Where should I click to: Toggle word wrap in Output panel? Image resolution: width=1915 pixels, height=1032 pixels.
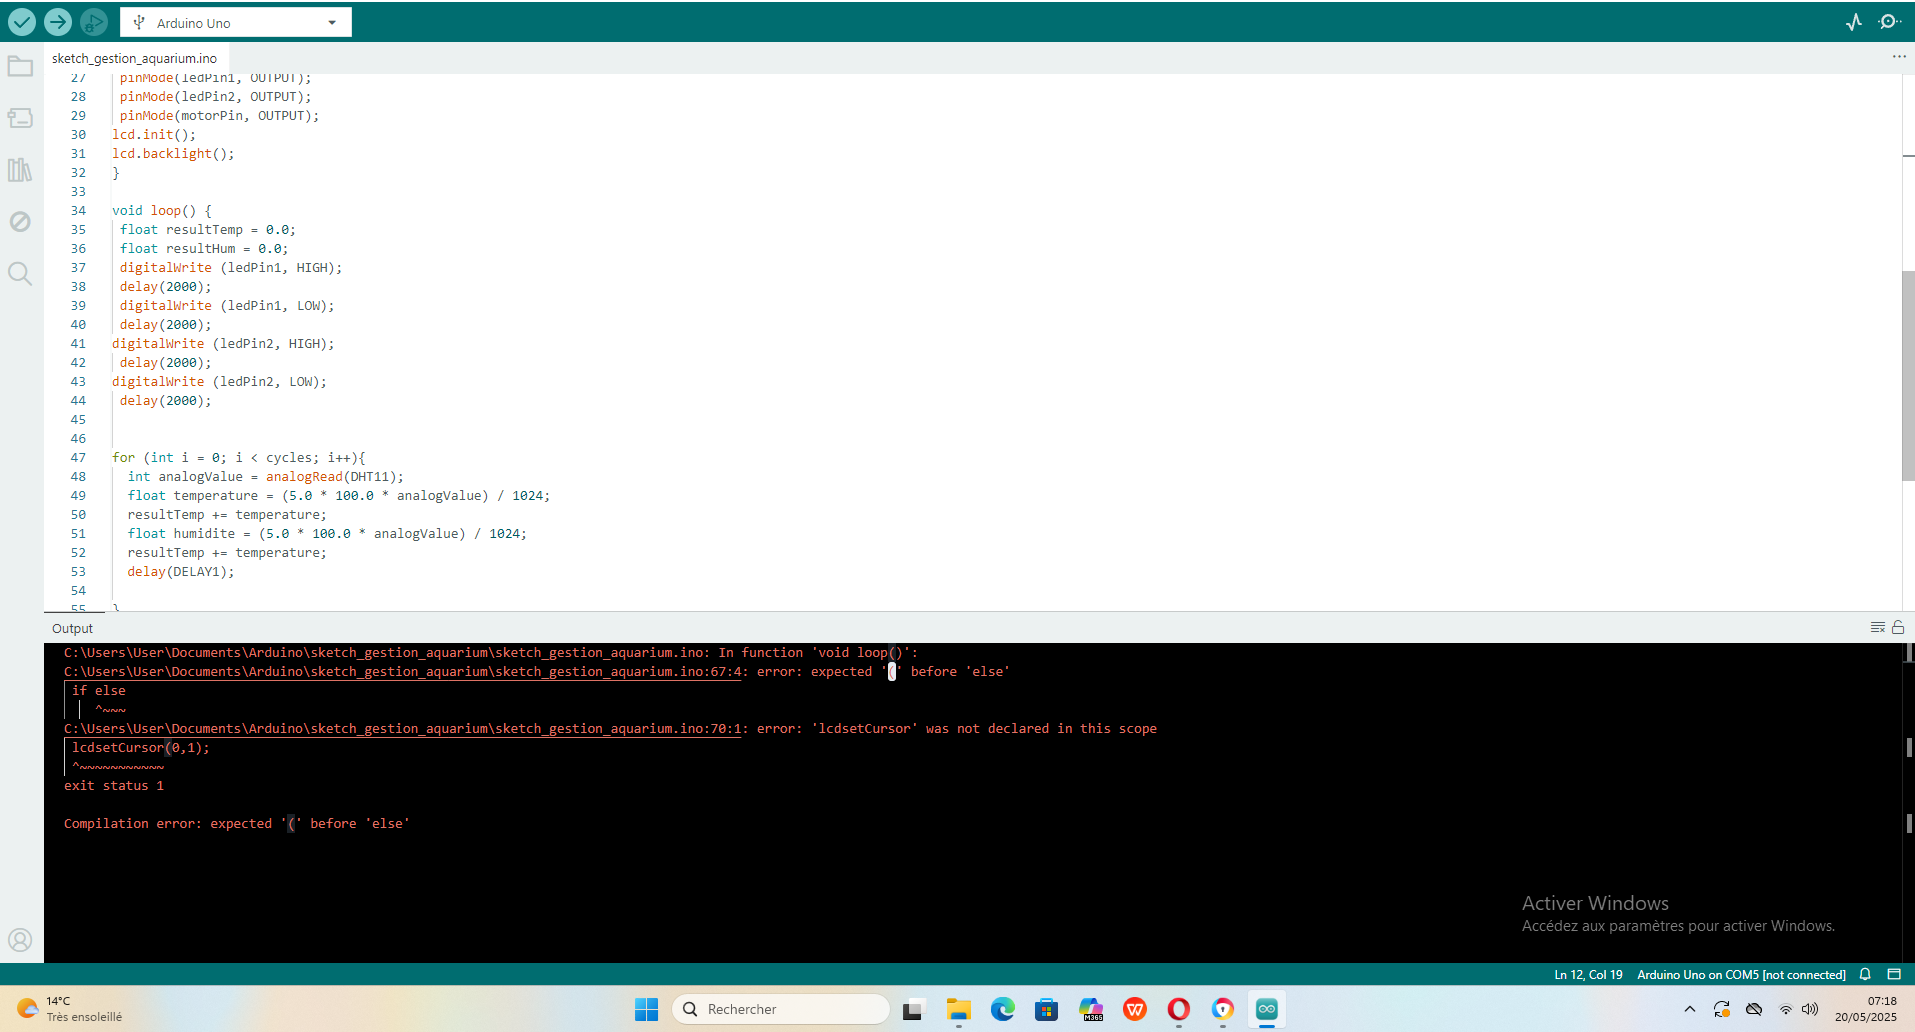click(x=1878, y=627)
